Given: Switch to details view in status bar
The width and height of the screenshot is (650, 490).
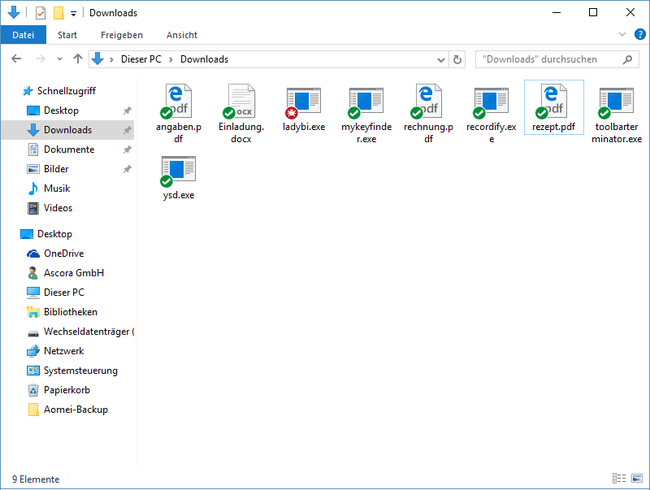Looking at the screenshot, I should pyautogui.click(x=619, y=479).
